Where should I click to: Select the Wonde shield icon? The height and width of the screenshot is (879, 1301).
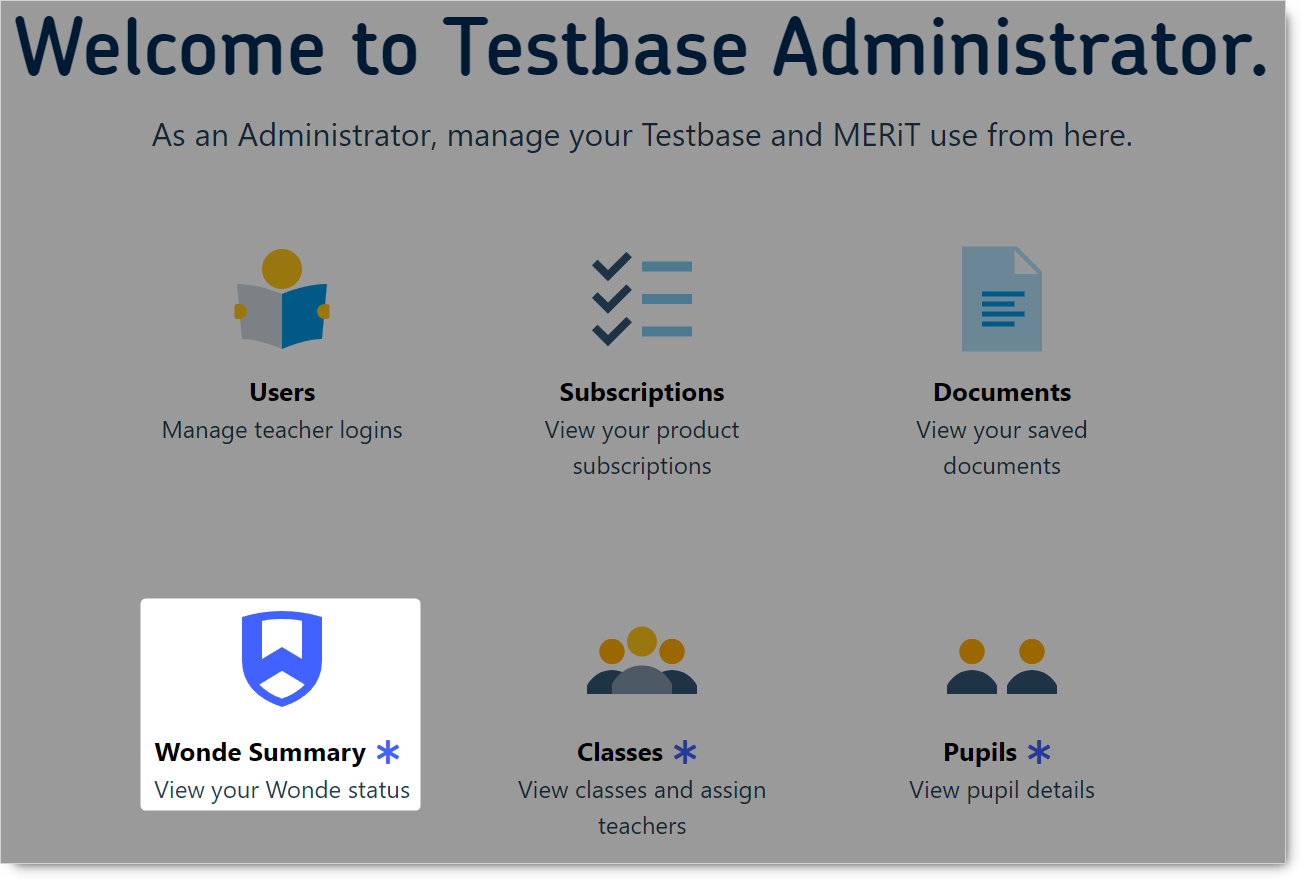click(282, 659)
